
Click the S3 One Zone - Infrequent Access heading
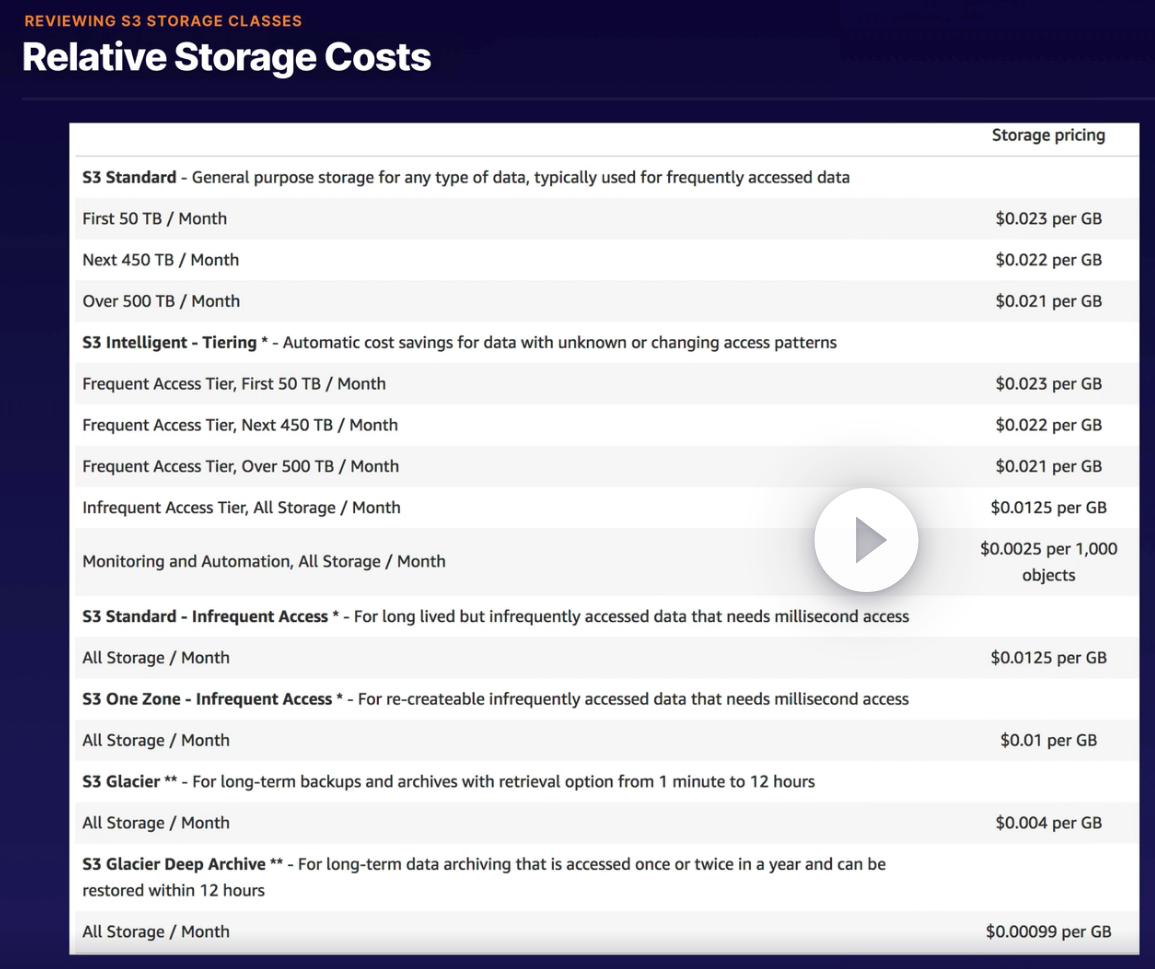tap(207, 699)
